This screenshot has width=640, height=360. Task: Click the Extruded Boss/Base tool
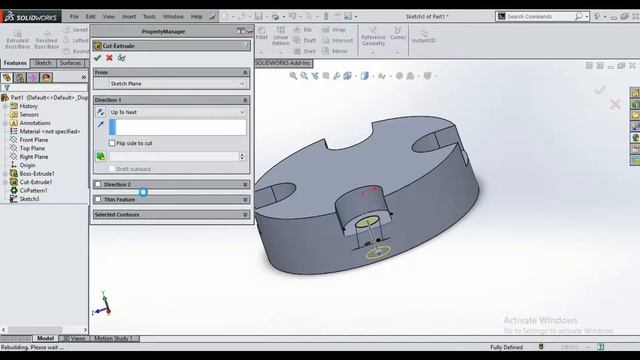tap(17, 39)
